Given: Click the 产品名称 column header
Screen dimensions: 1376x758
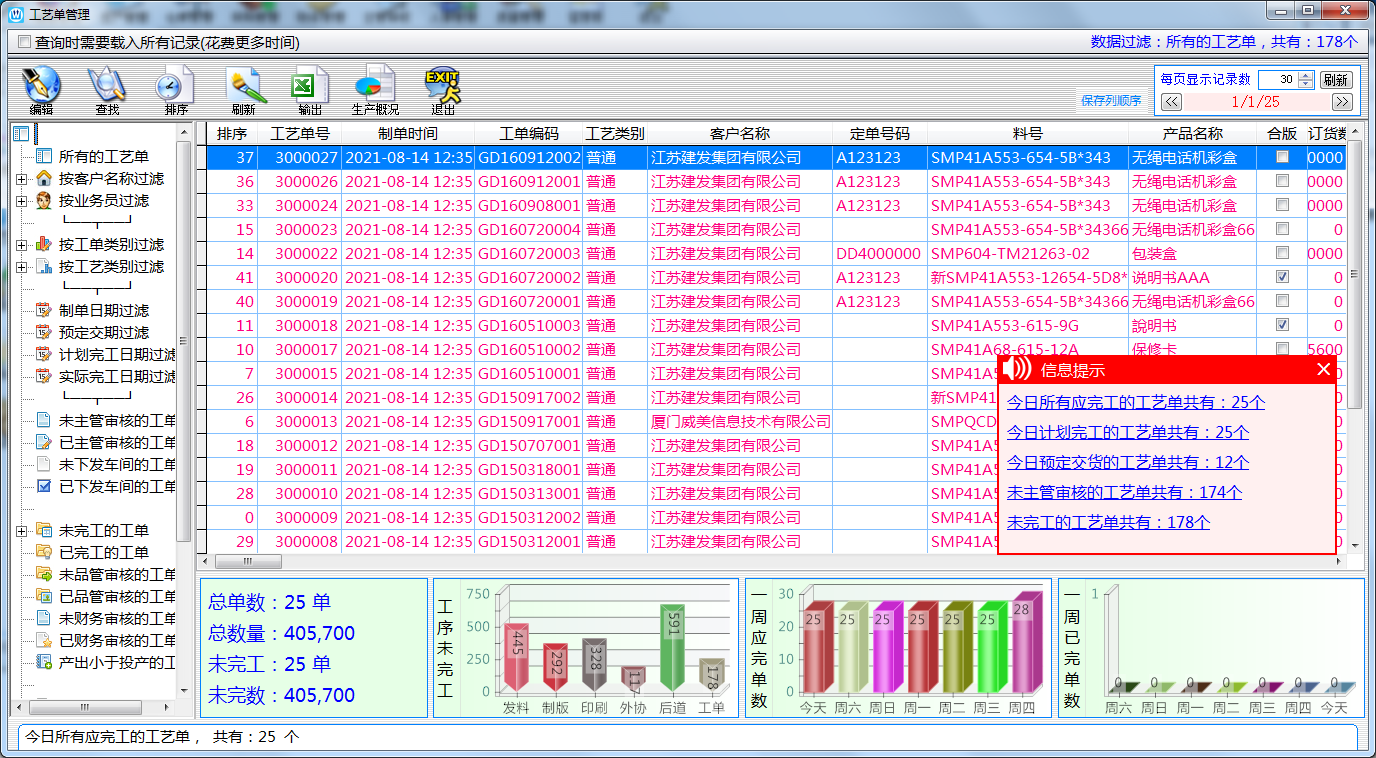Looking at the screenshot, I should (1192, 133).
